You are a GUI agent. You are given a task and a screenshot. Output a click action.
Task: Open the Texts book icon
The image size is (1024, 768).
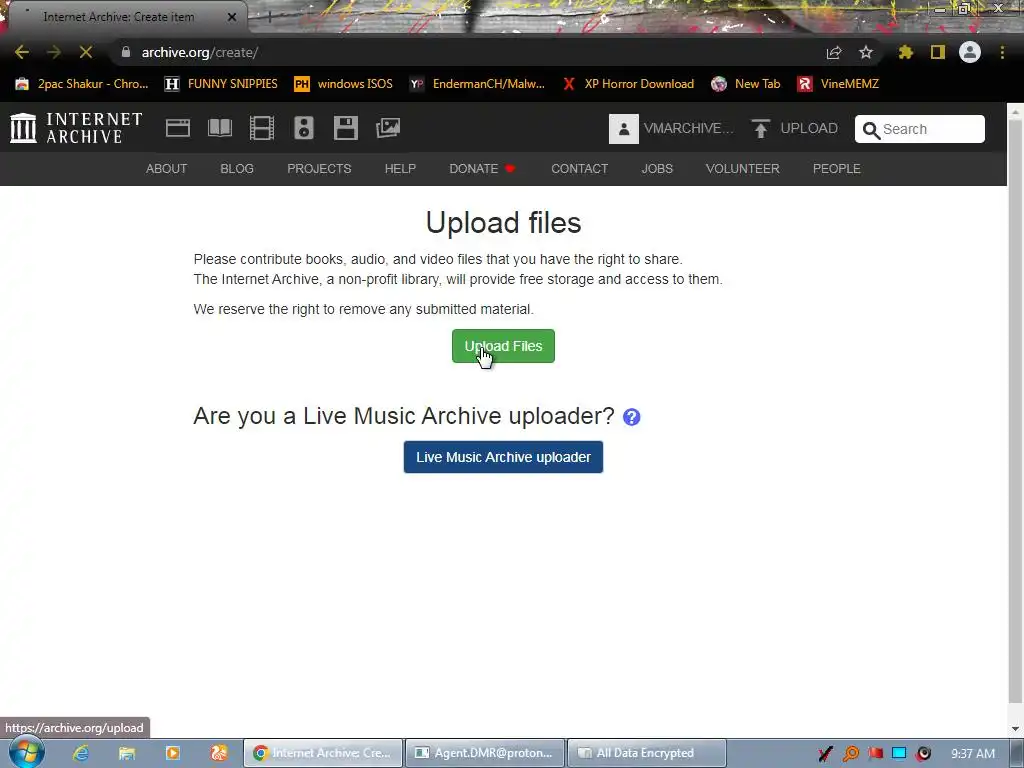tap(219, 128)
